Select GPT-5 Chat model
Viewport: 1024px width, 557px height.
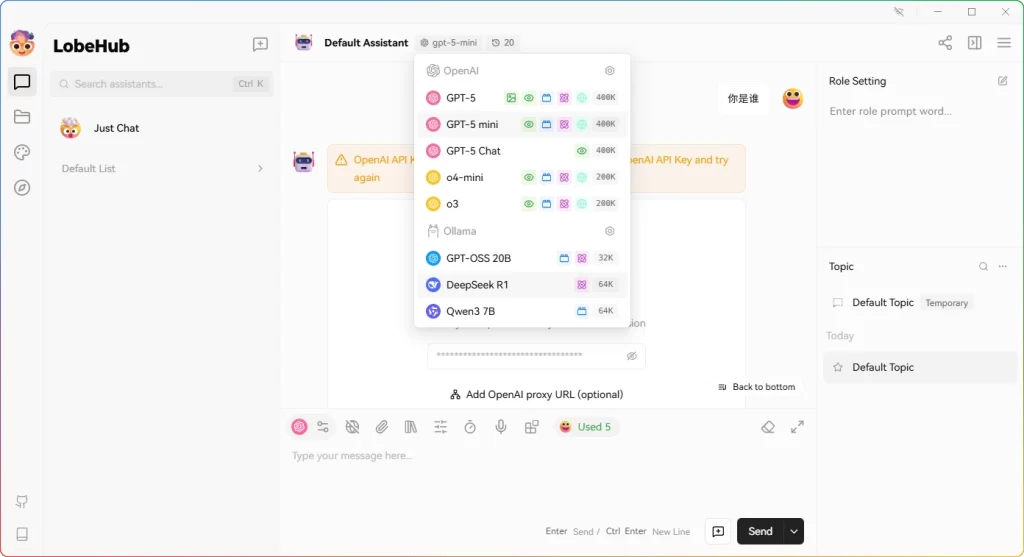coord(522,151)
